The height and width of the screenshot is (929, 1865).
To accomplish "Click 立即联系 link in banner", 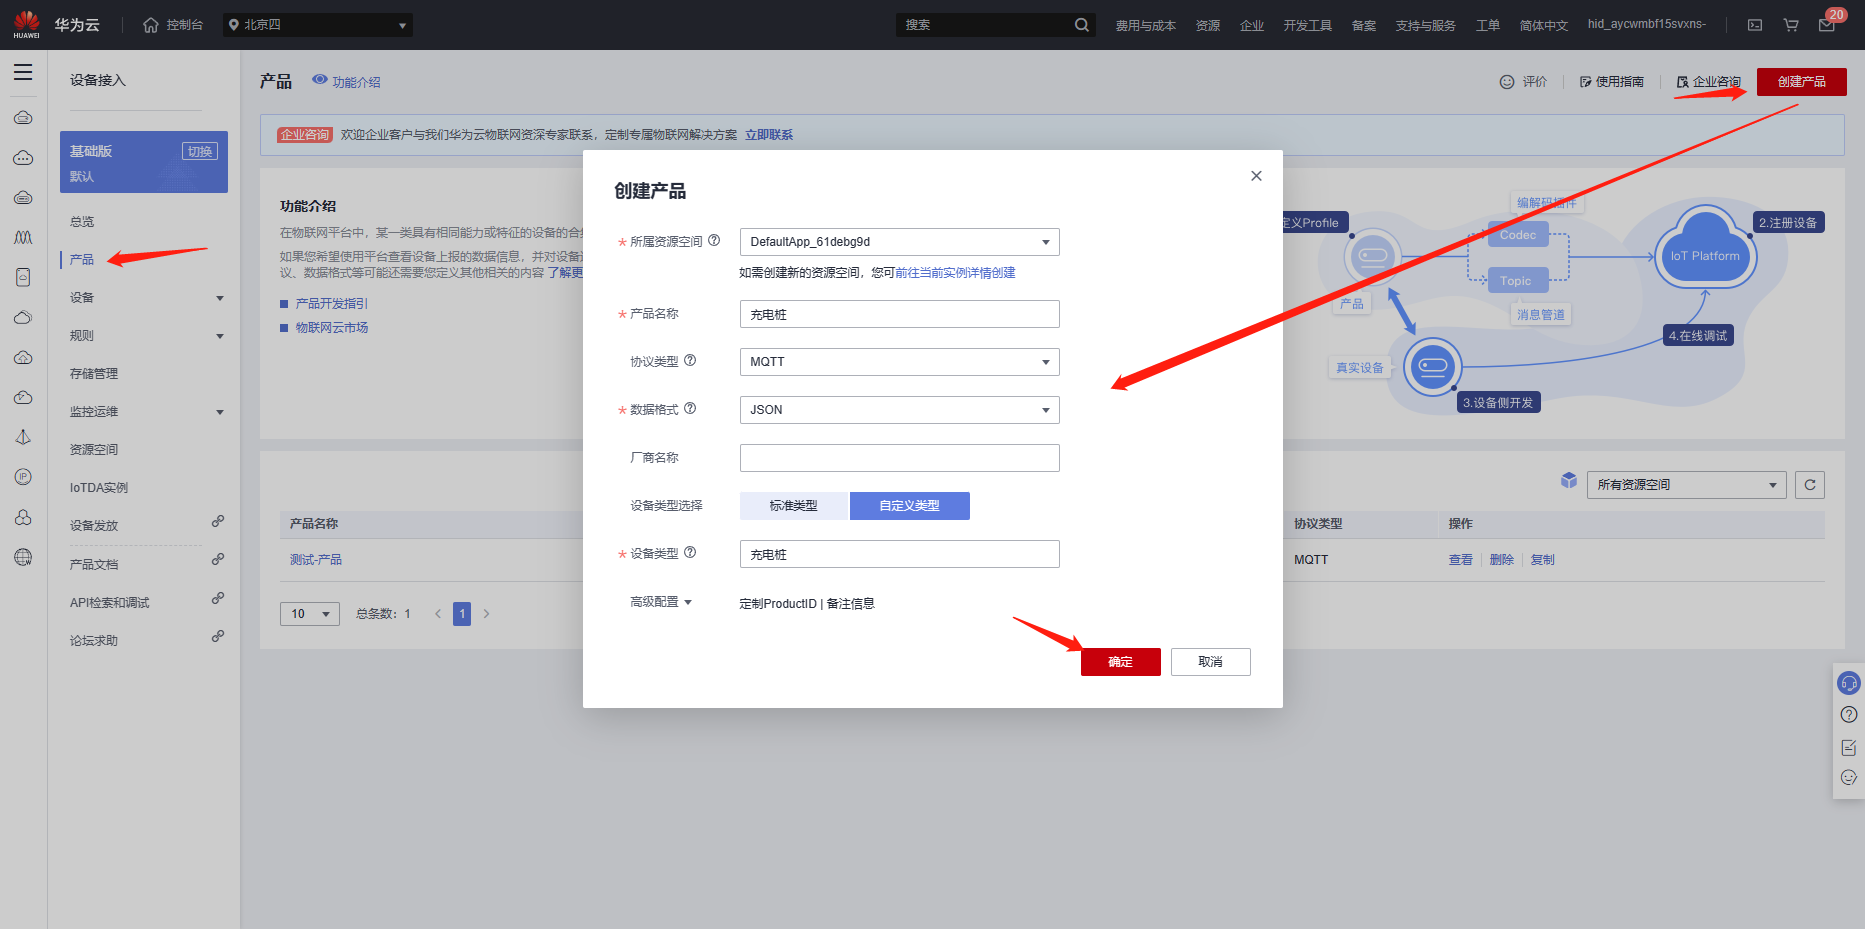I will 769,135.
